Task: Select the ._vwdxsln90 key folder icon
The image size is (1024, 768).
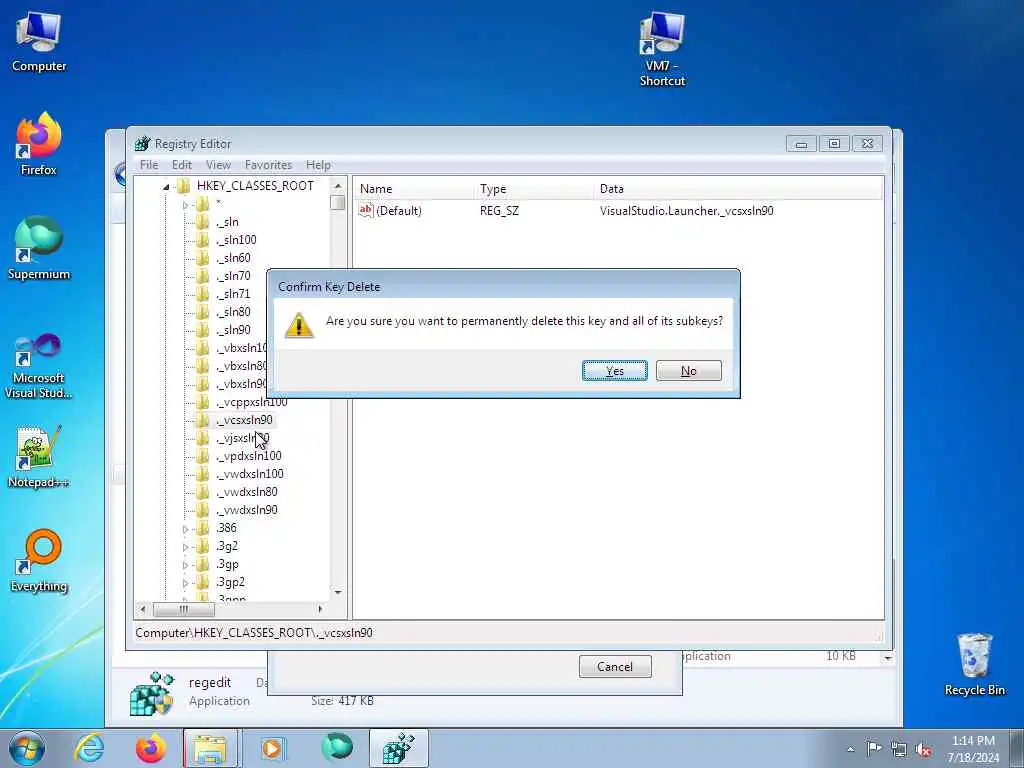Action: tap(203, 509)
